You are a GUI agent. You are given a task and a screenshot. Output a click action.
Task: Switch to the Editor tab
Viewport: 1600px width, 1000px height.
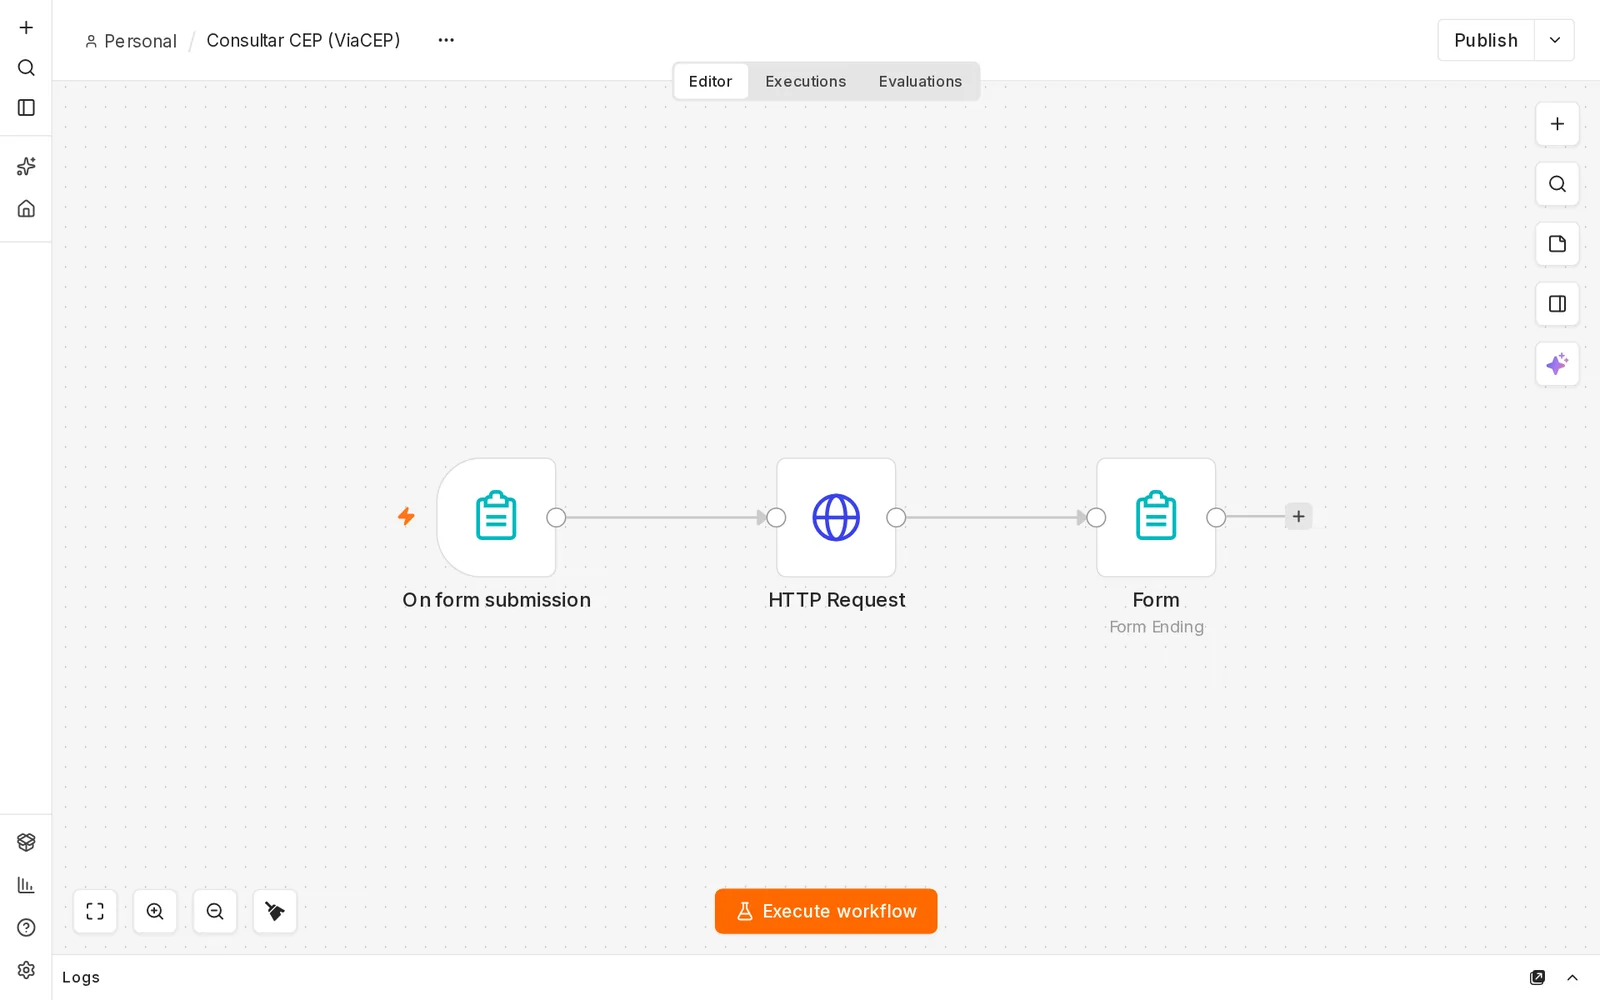tap(710, 81)
